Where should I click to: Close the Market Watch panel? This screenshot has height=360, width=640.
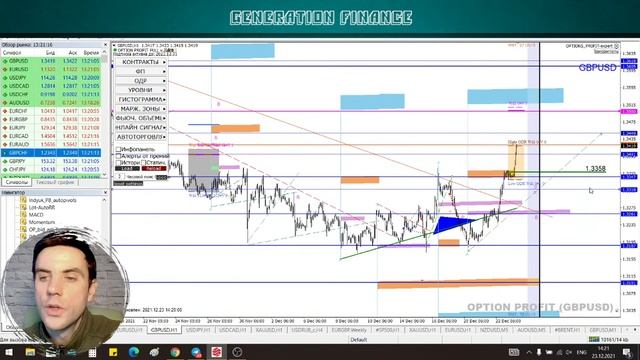pos(105,44)
